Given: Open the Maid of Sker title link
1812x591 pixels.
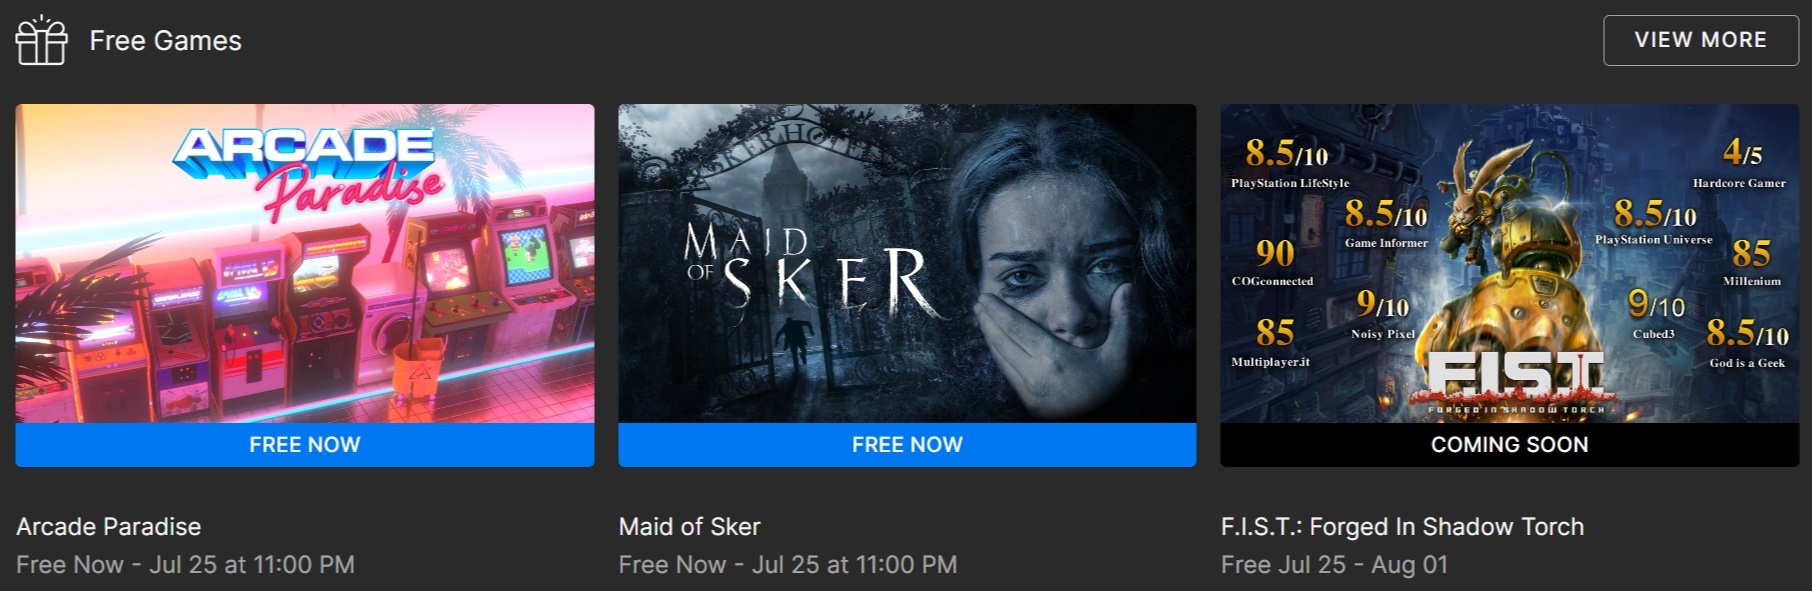Looking at the screenshot, I should 690,526.
